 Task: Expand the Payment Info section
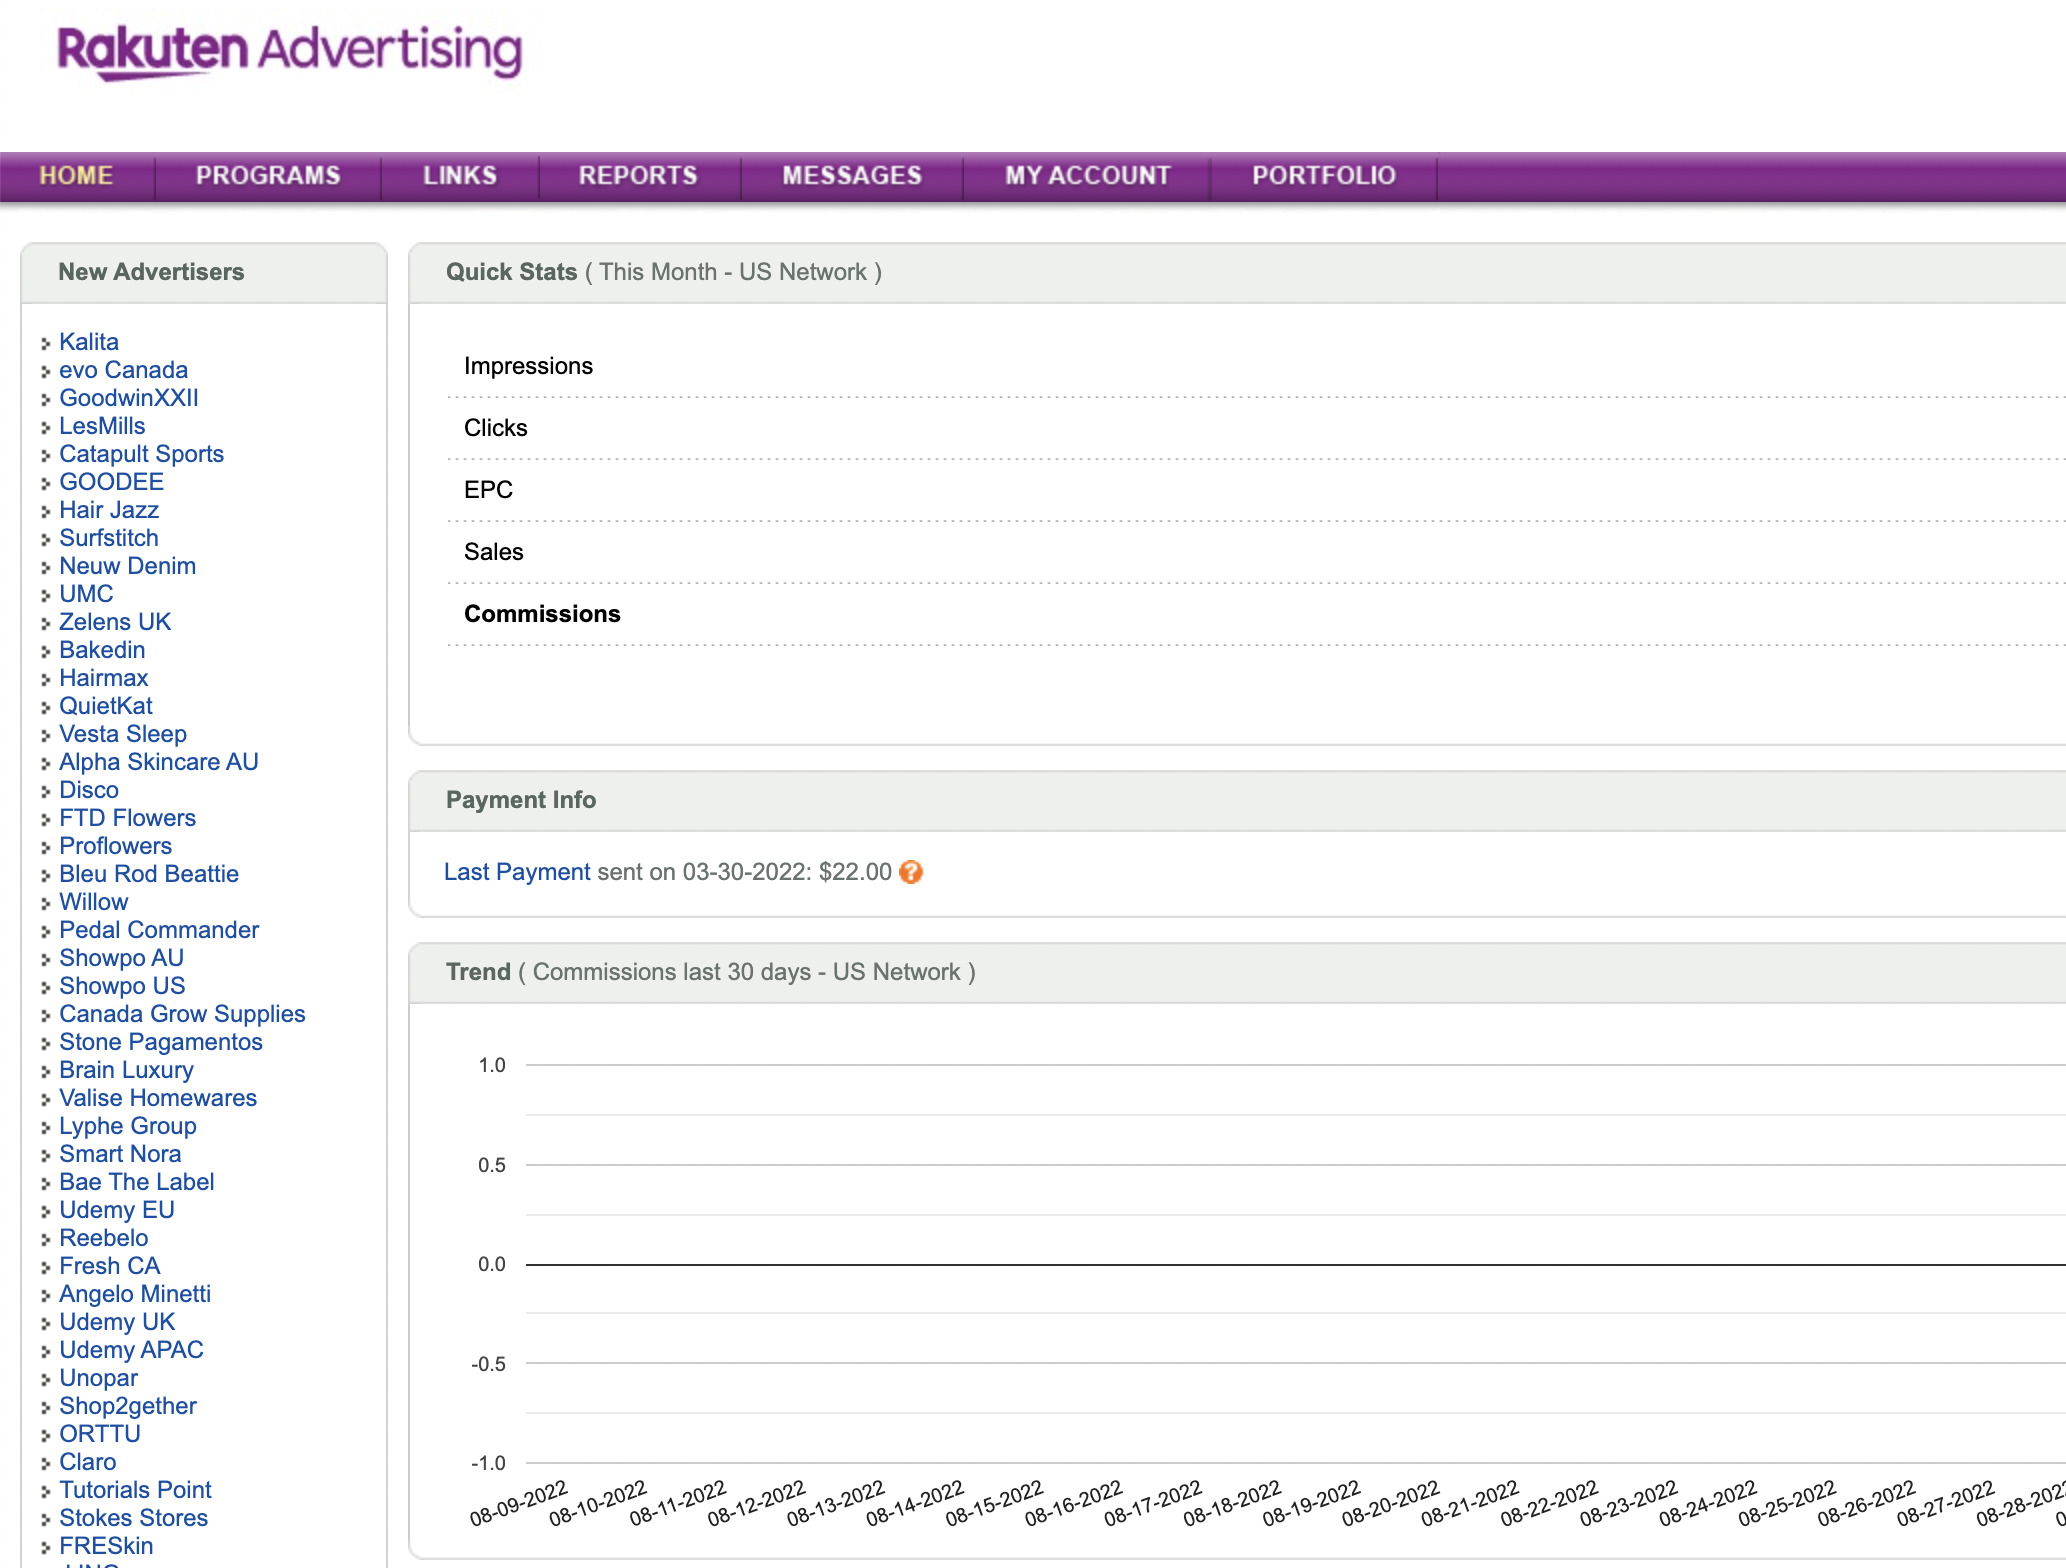(519, 799)
